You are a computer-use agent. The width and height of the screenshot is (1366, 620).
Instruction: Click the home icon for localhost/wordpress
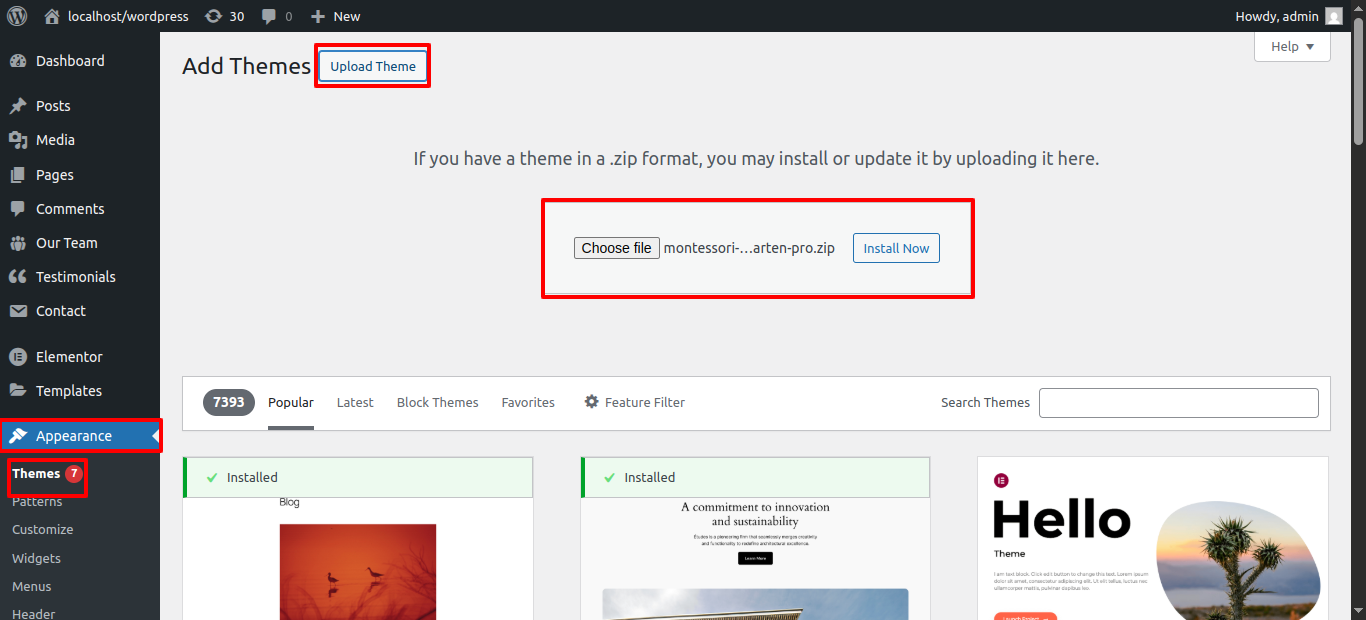point(52,16)
